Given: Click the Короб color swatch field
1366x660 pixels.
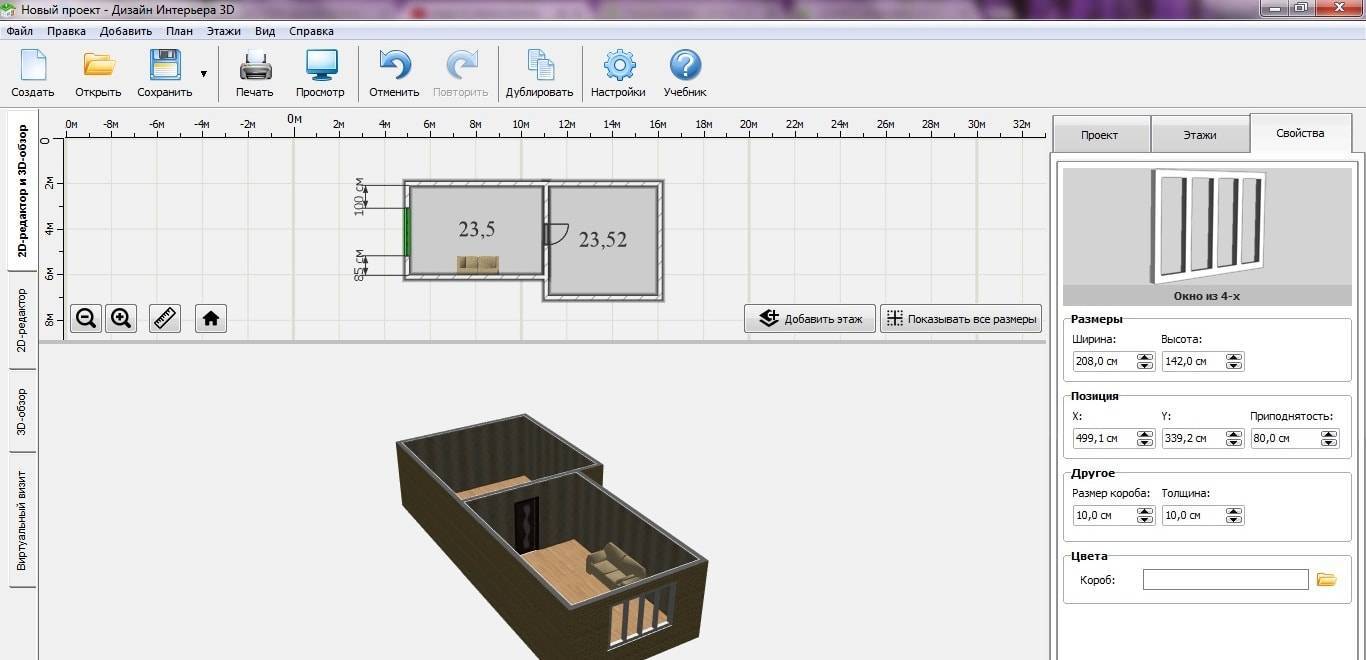Looking at the screenshot, I should [x=1225, y=580].
